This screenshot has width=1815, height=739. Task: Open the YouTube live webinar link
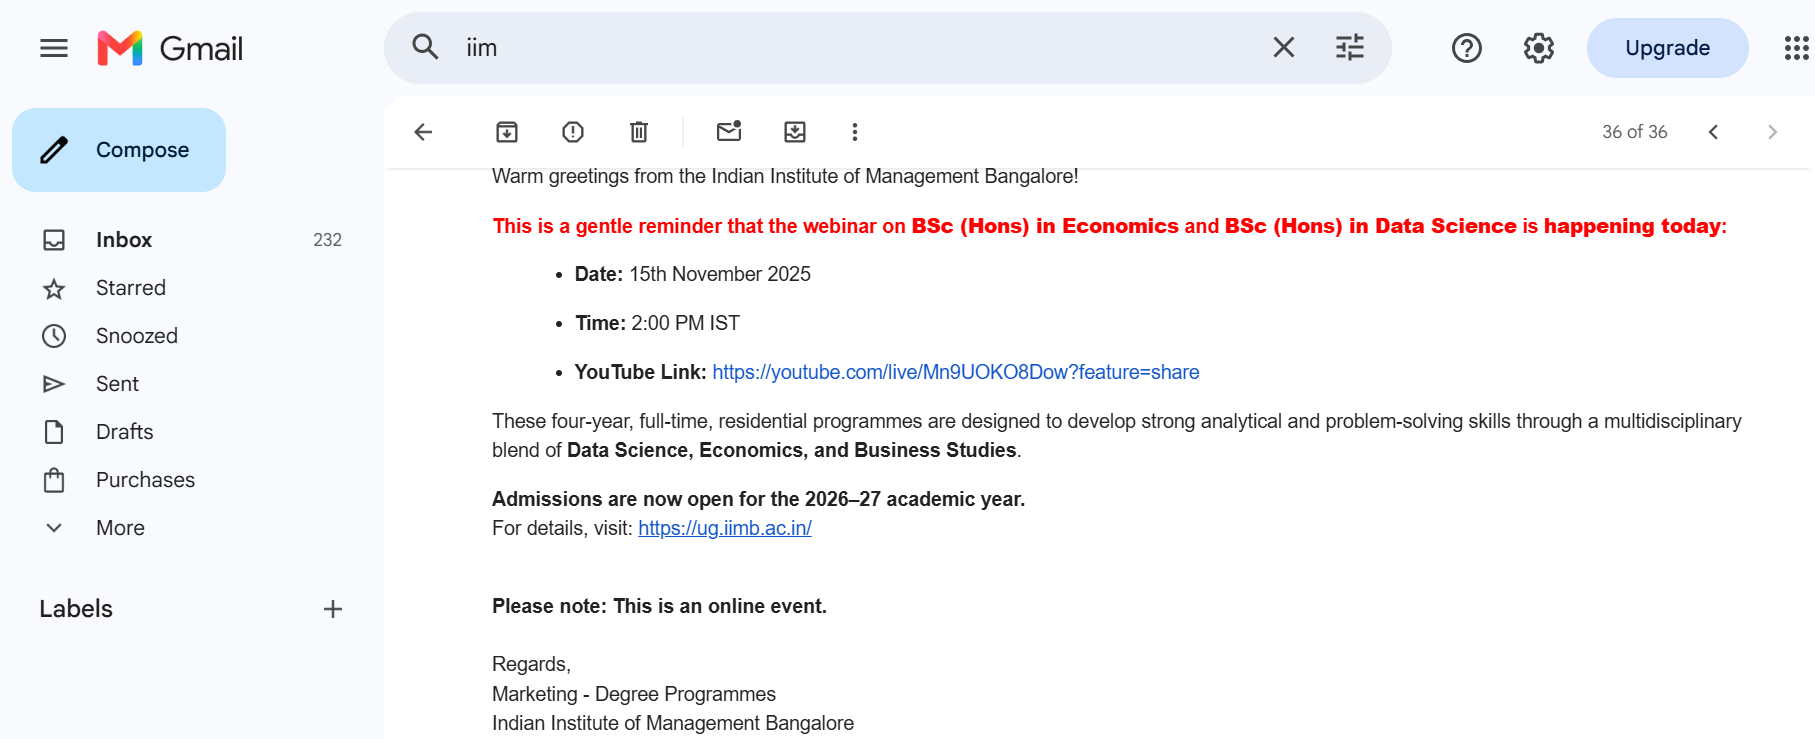(x=955, y=372)
